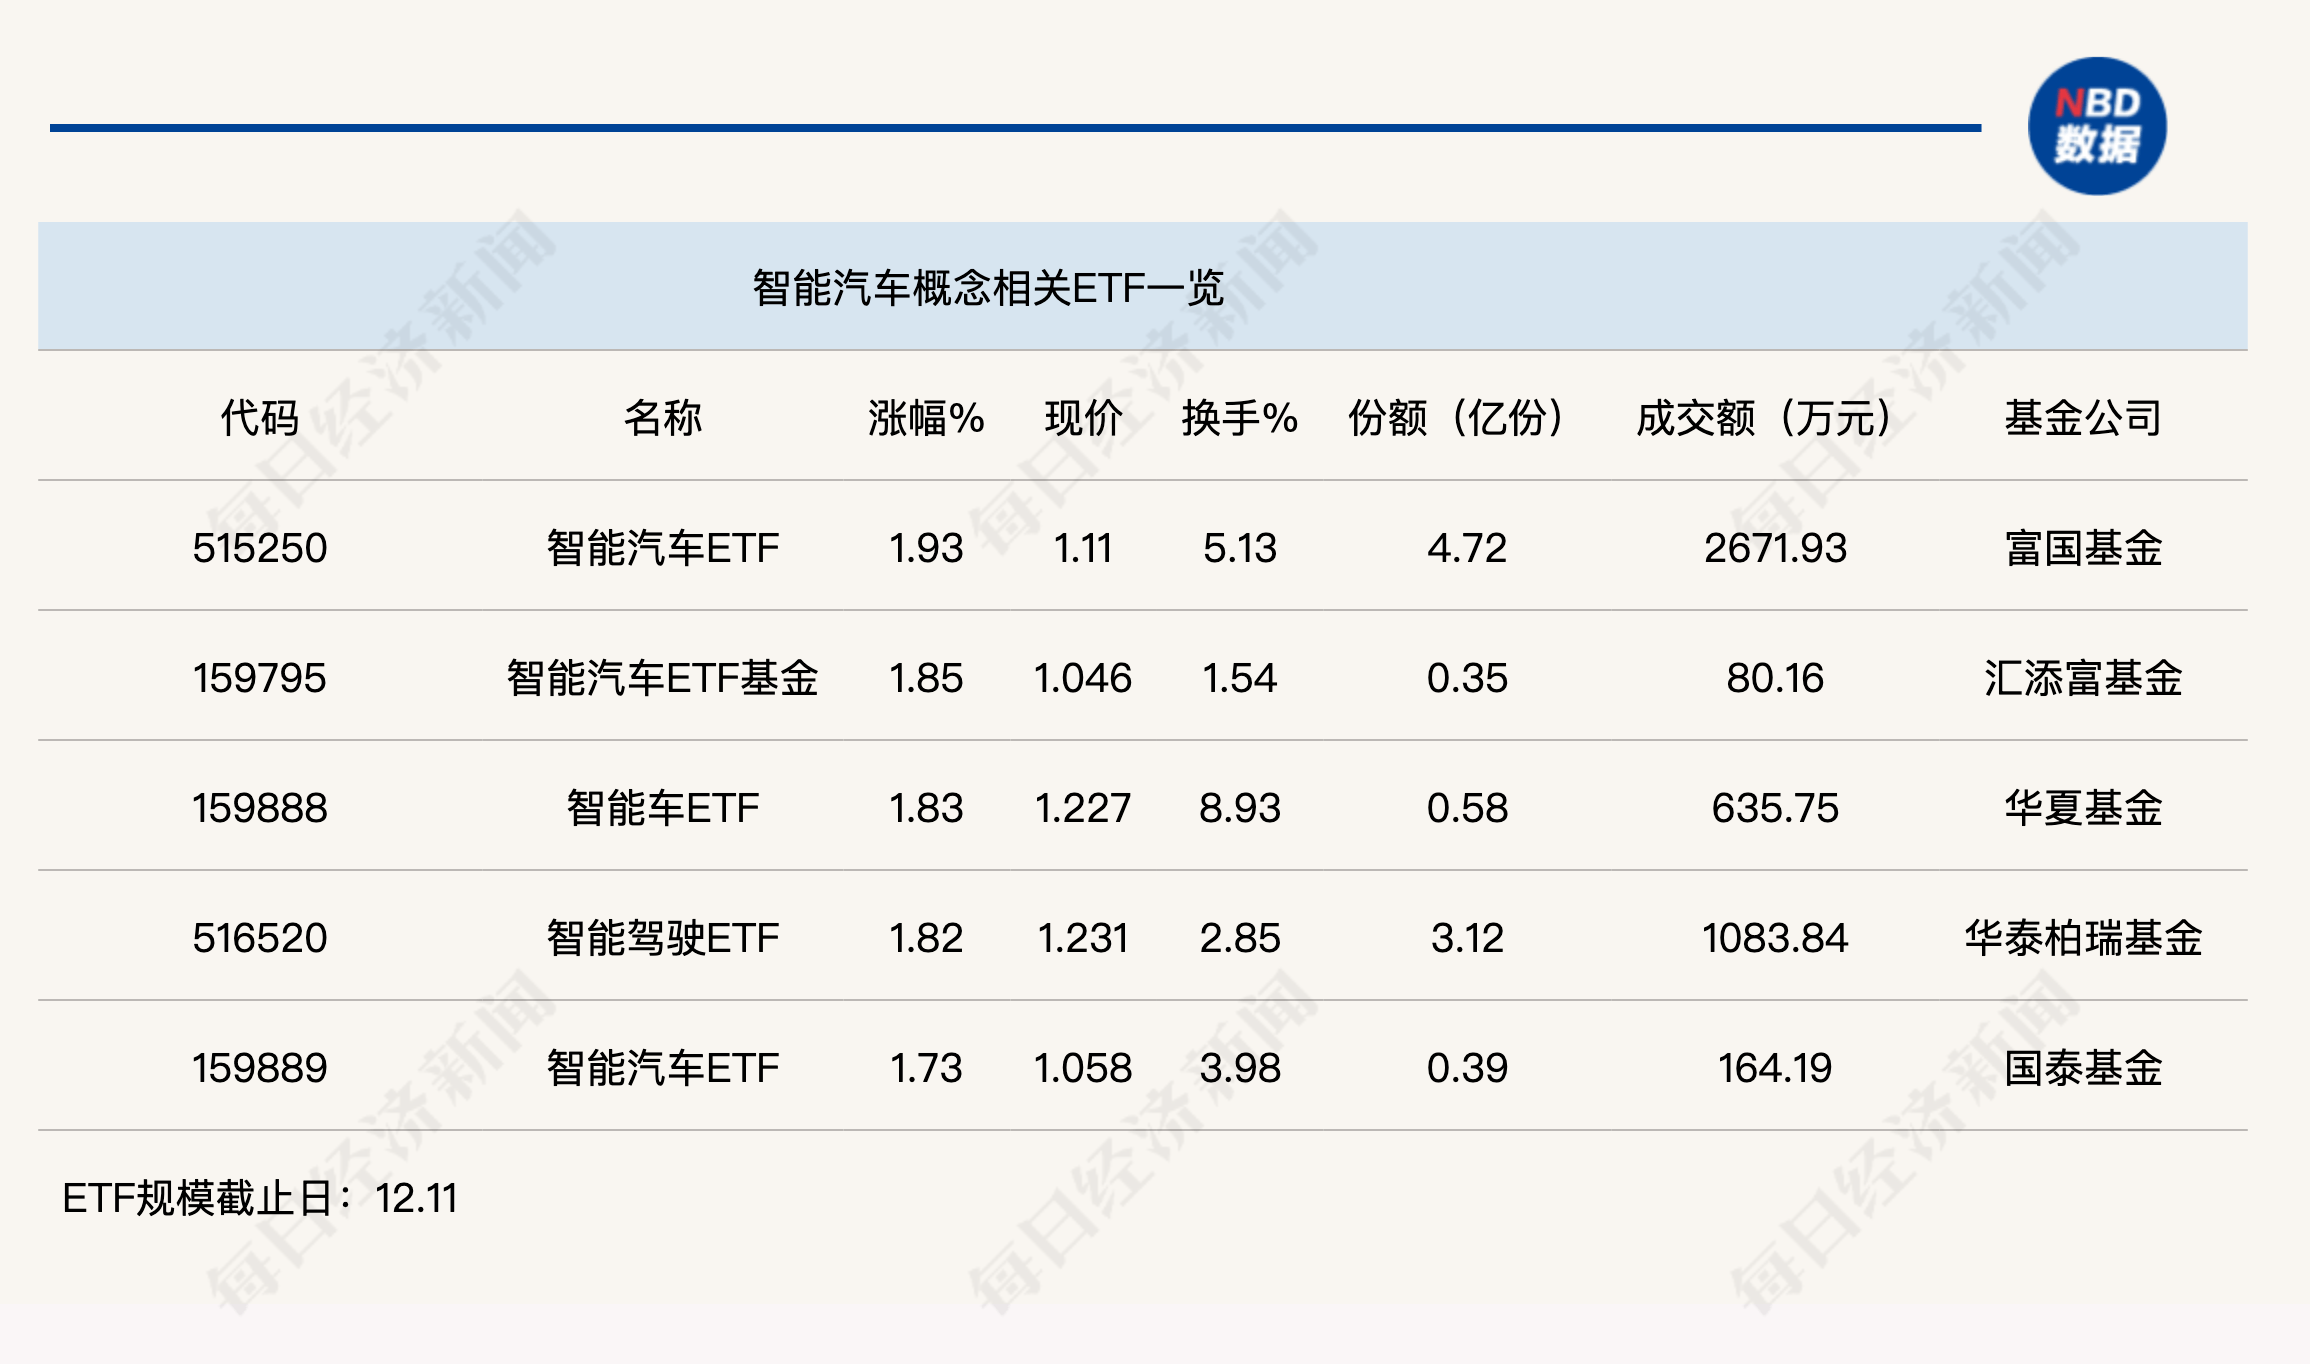Click the 名称 column header
Image resolution: width=2310 pixels, height=1364 pixels.
tap(662, 418)
